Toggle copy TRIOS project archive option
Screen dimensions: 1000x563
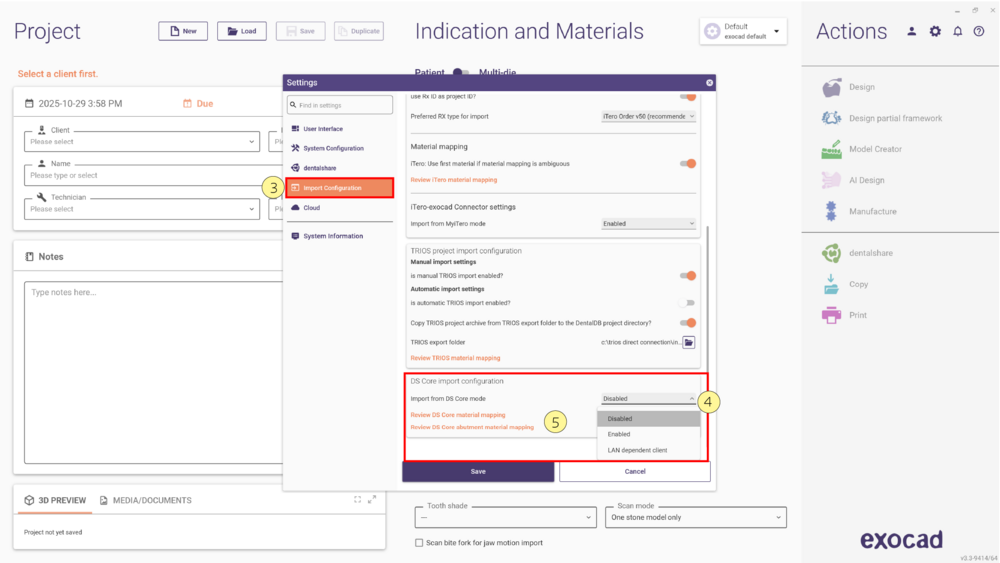[x=688, y=323]
